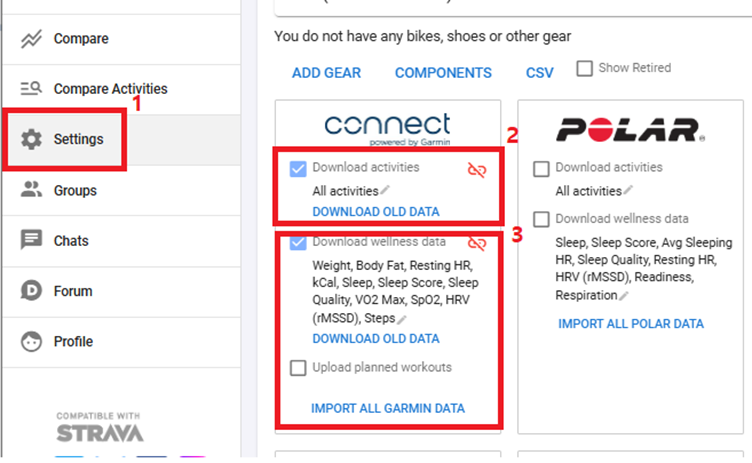Click the Profile face icon
The image size is (752, 463).
32,341
